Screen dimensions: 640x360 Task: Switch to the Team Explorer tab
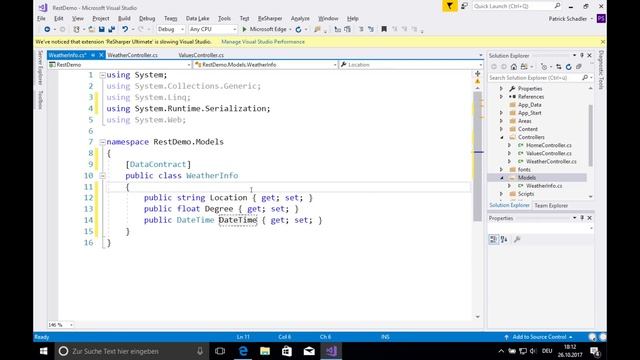(551, 206)
